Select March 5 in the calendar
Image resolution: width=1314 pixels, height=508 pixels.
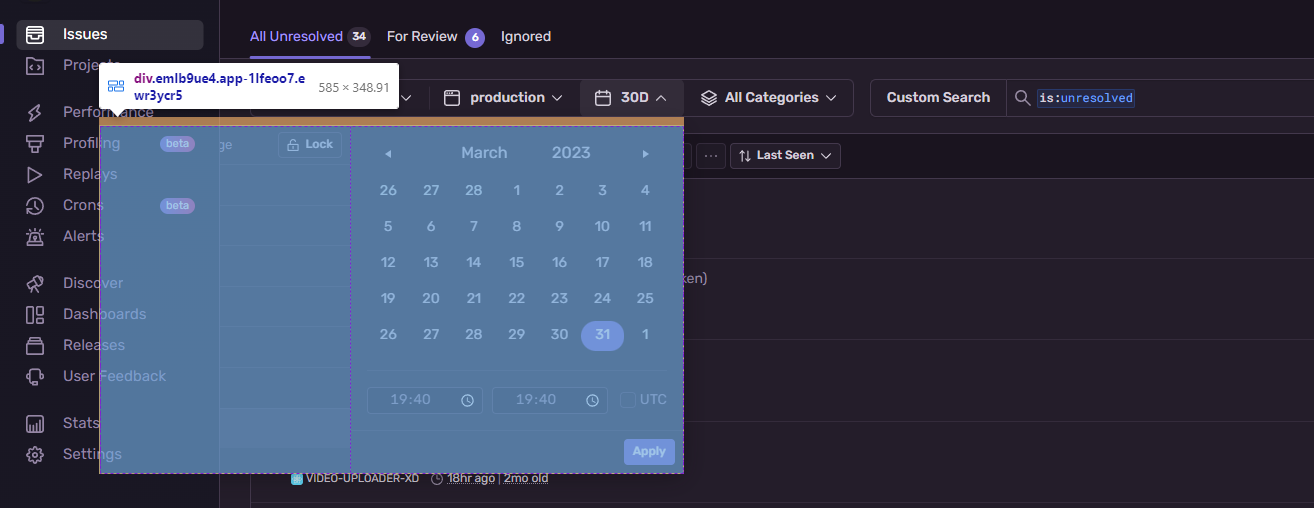tap(388, 227)
